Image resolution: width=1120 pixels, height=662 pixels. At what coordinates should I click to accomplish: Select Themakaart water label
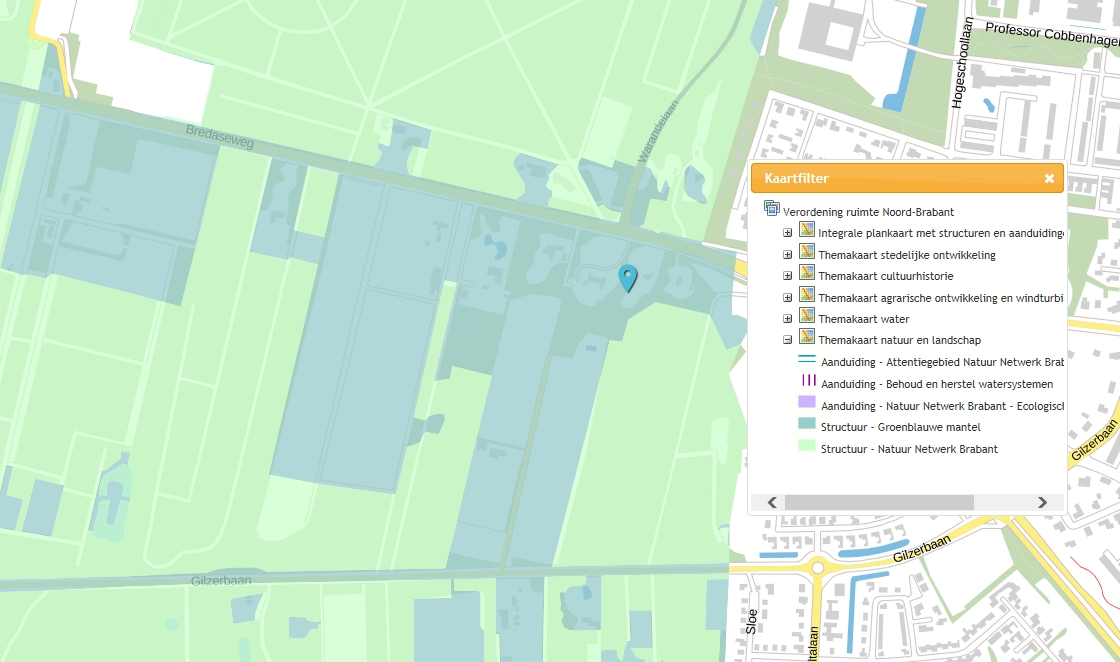[x=864, y=319]
